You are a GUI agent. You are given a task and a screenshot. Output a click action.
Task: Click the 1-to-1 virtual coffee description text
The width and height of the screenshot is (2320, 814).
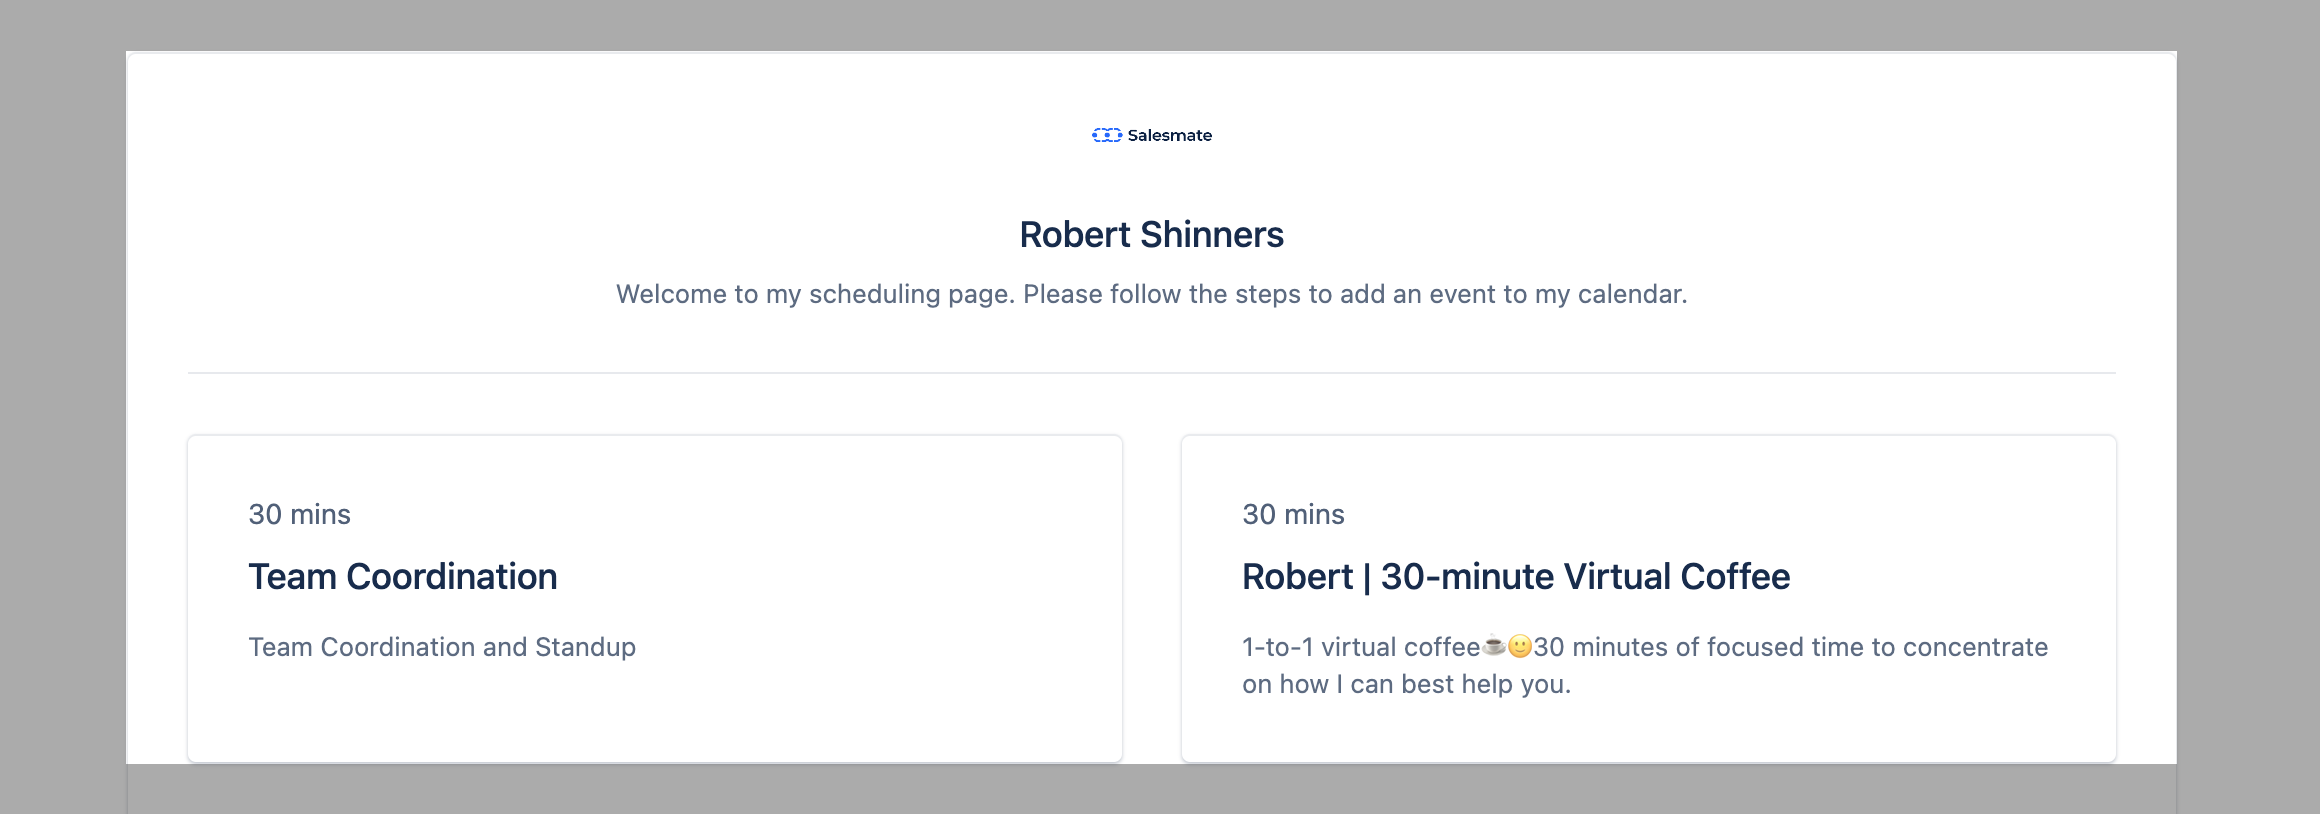point(1645,665)
